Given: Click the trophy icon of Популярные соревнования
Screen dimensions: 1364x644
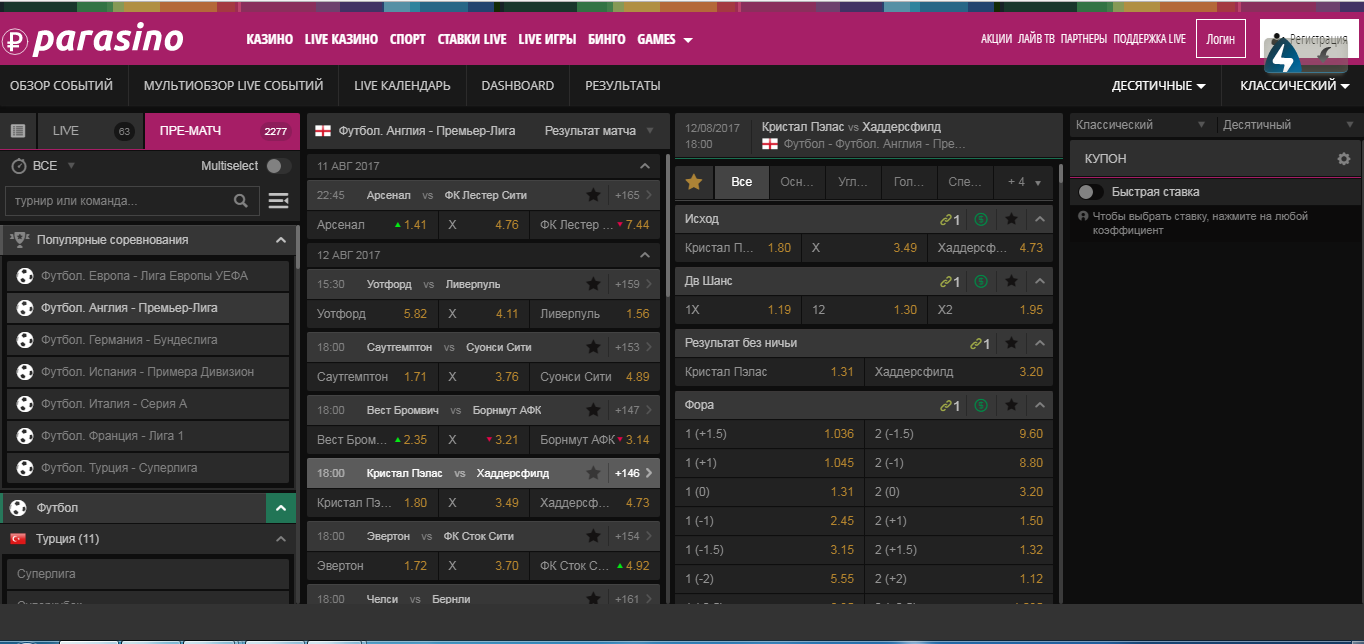Looking at the screenshot, I should coord(19,240).
